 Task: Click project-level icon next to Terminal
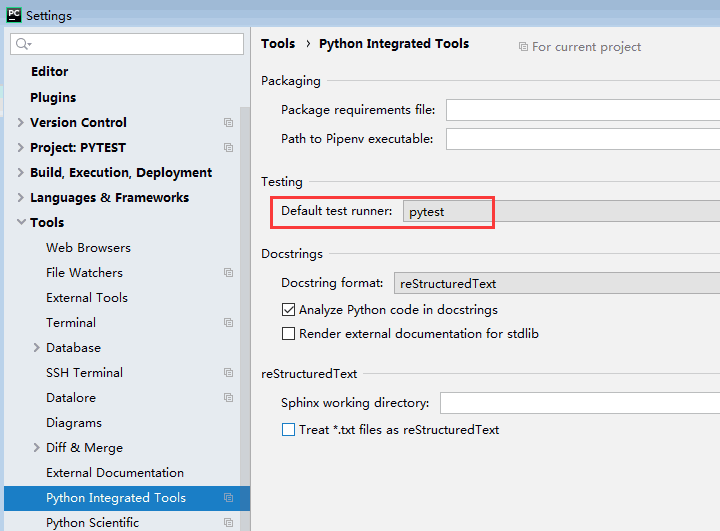pyautogui.click(x=228, y=322)
